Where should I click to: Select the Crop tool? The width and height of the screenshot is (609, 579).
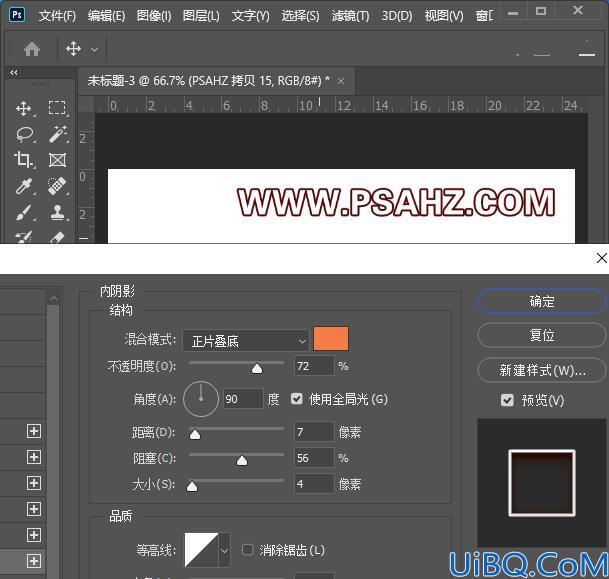tap(23, 160)
